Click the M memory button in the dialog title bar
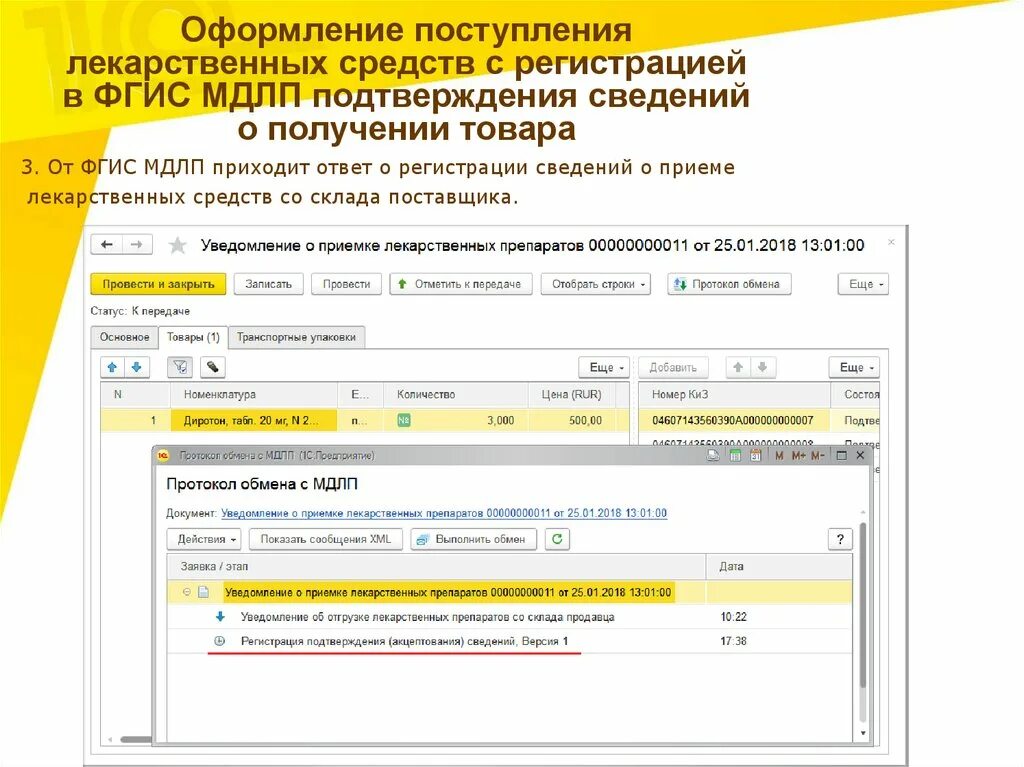Viewport: 1024px width, 767px height. (x=778, y=456)
